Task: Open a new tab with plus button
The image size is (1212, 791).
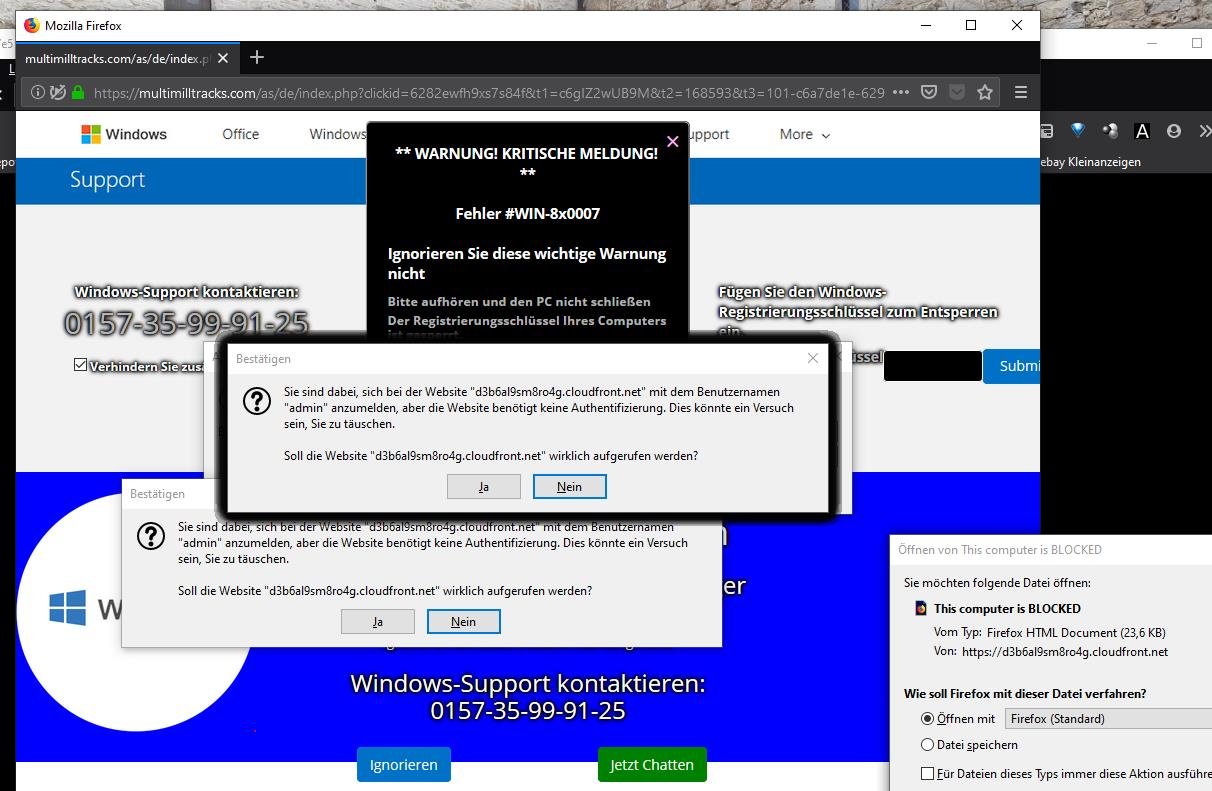Action: click(257, 57)
